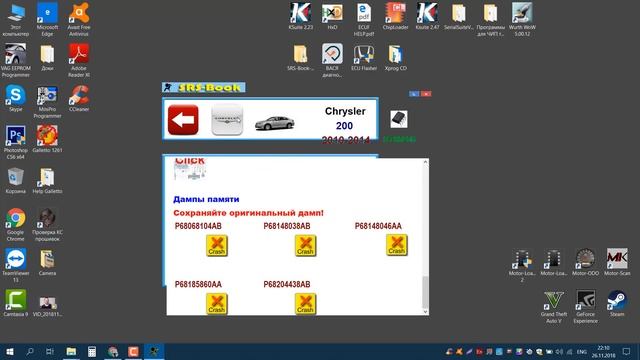
Task: Select Photoshop CS6 x64 icon
Action: [16, 142]
